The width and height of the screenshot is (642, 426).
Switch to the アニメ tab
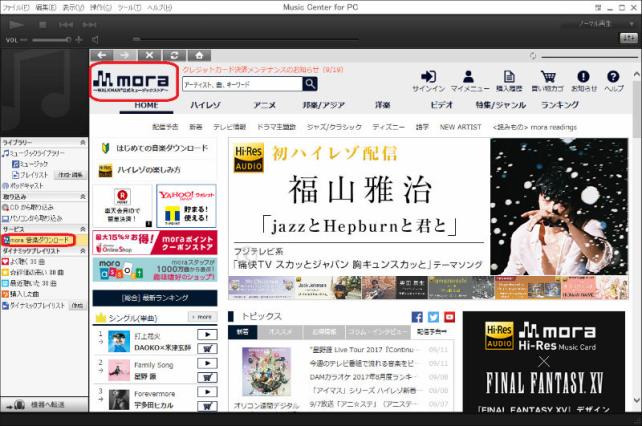click(264, 105)
